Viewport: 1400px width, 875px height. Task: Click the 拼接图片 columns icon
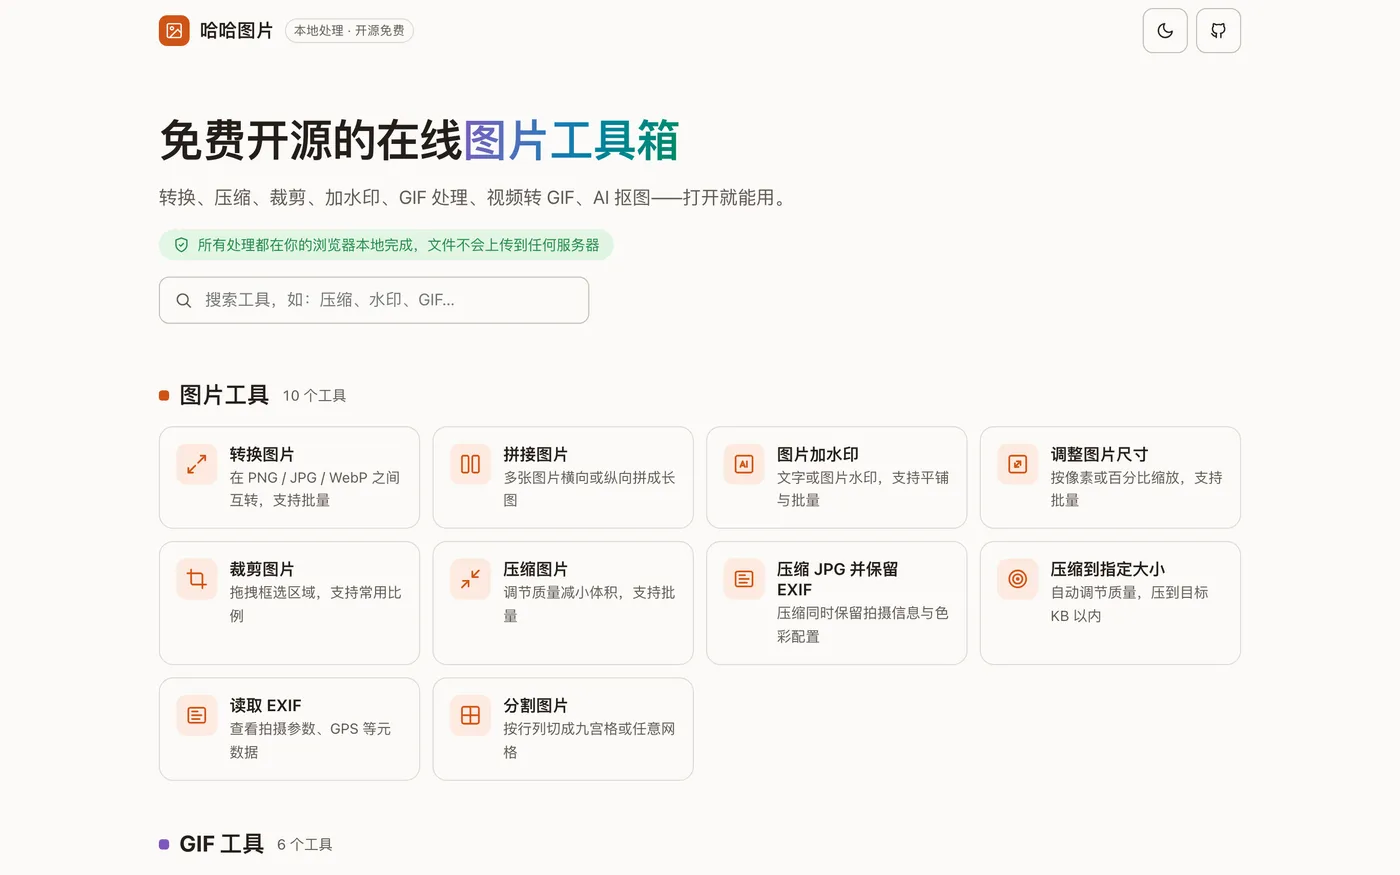pyautogui.click(x=470, y=464)
